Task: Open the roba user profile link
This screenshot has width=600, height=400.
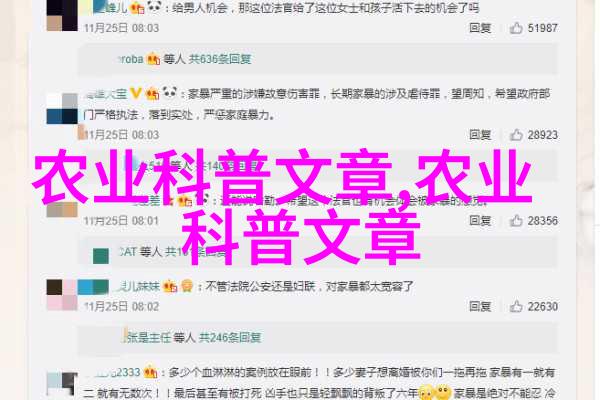Action: [x=131, y=59]
